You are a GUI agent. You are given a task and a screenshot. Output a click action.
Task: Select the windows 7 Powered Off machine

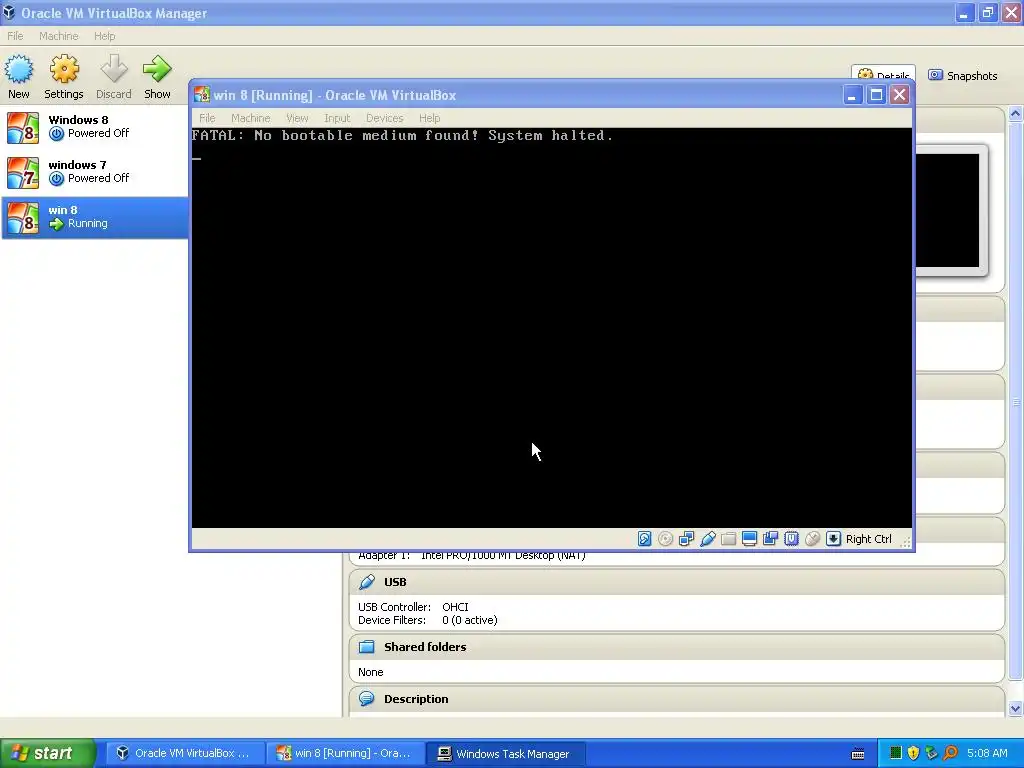95,172
